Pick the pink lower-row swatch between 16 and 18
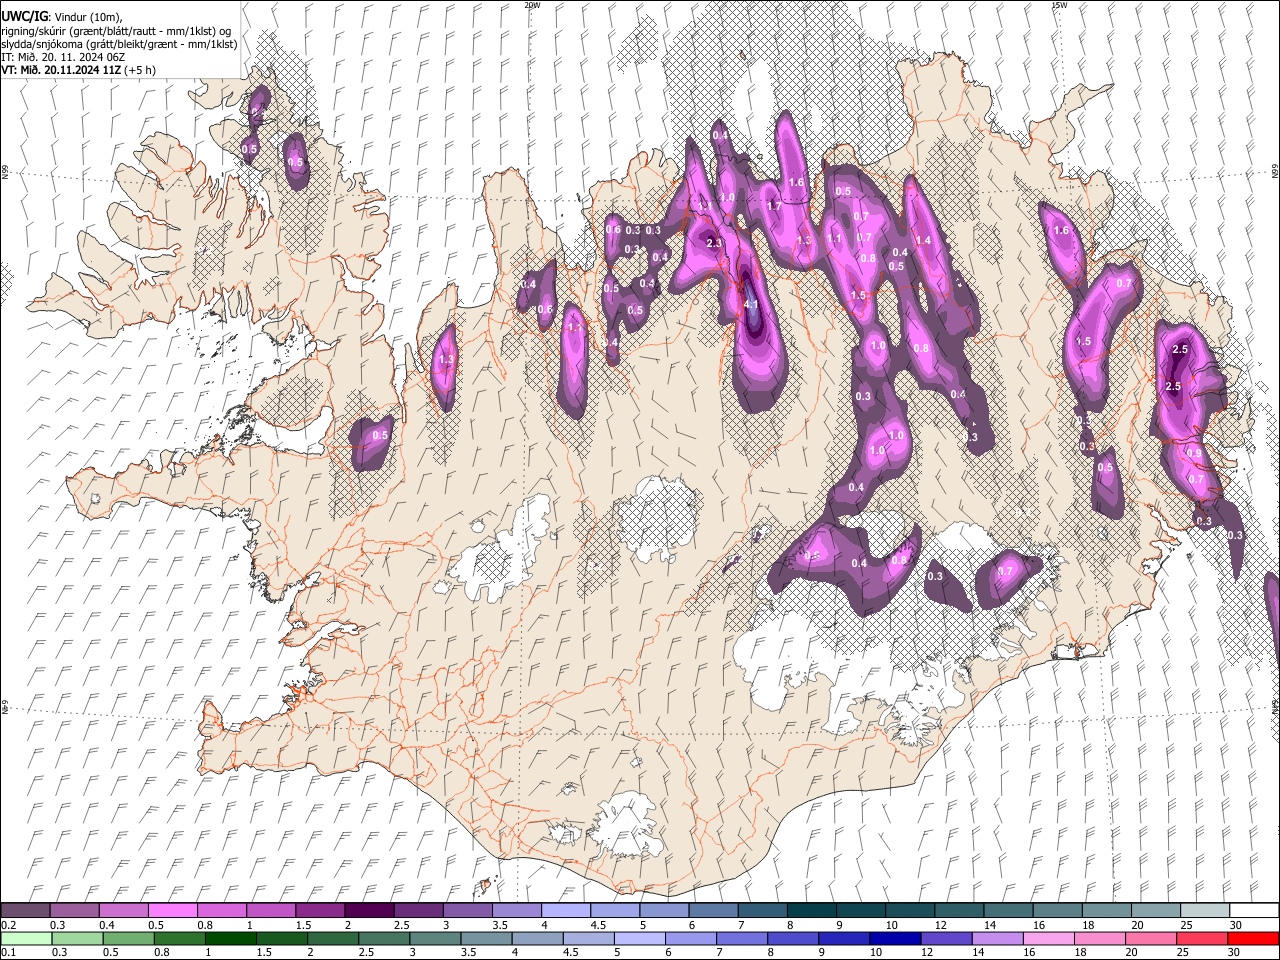Screen dimensions: 1280x960 point(1048,938)
